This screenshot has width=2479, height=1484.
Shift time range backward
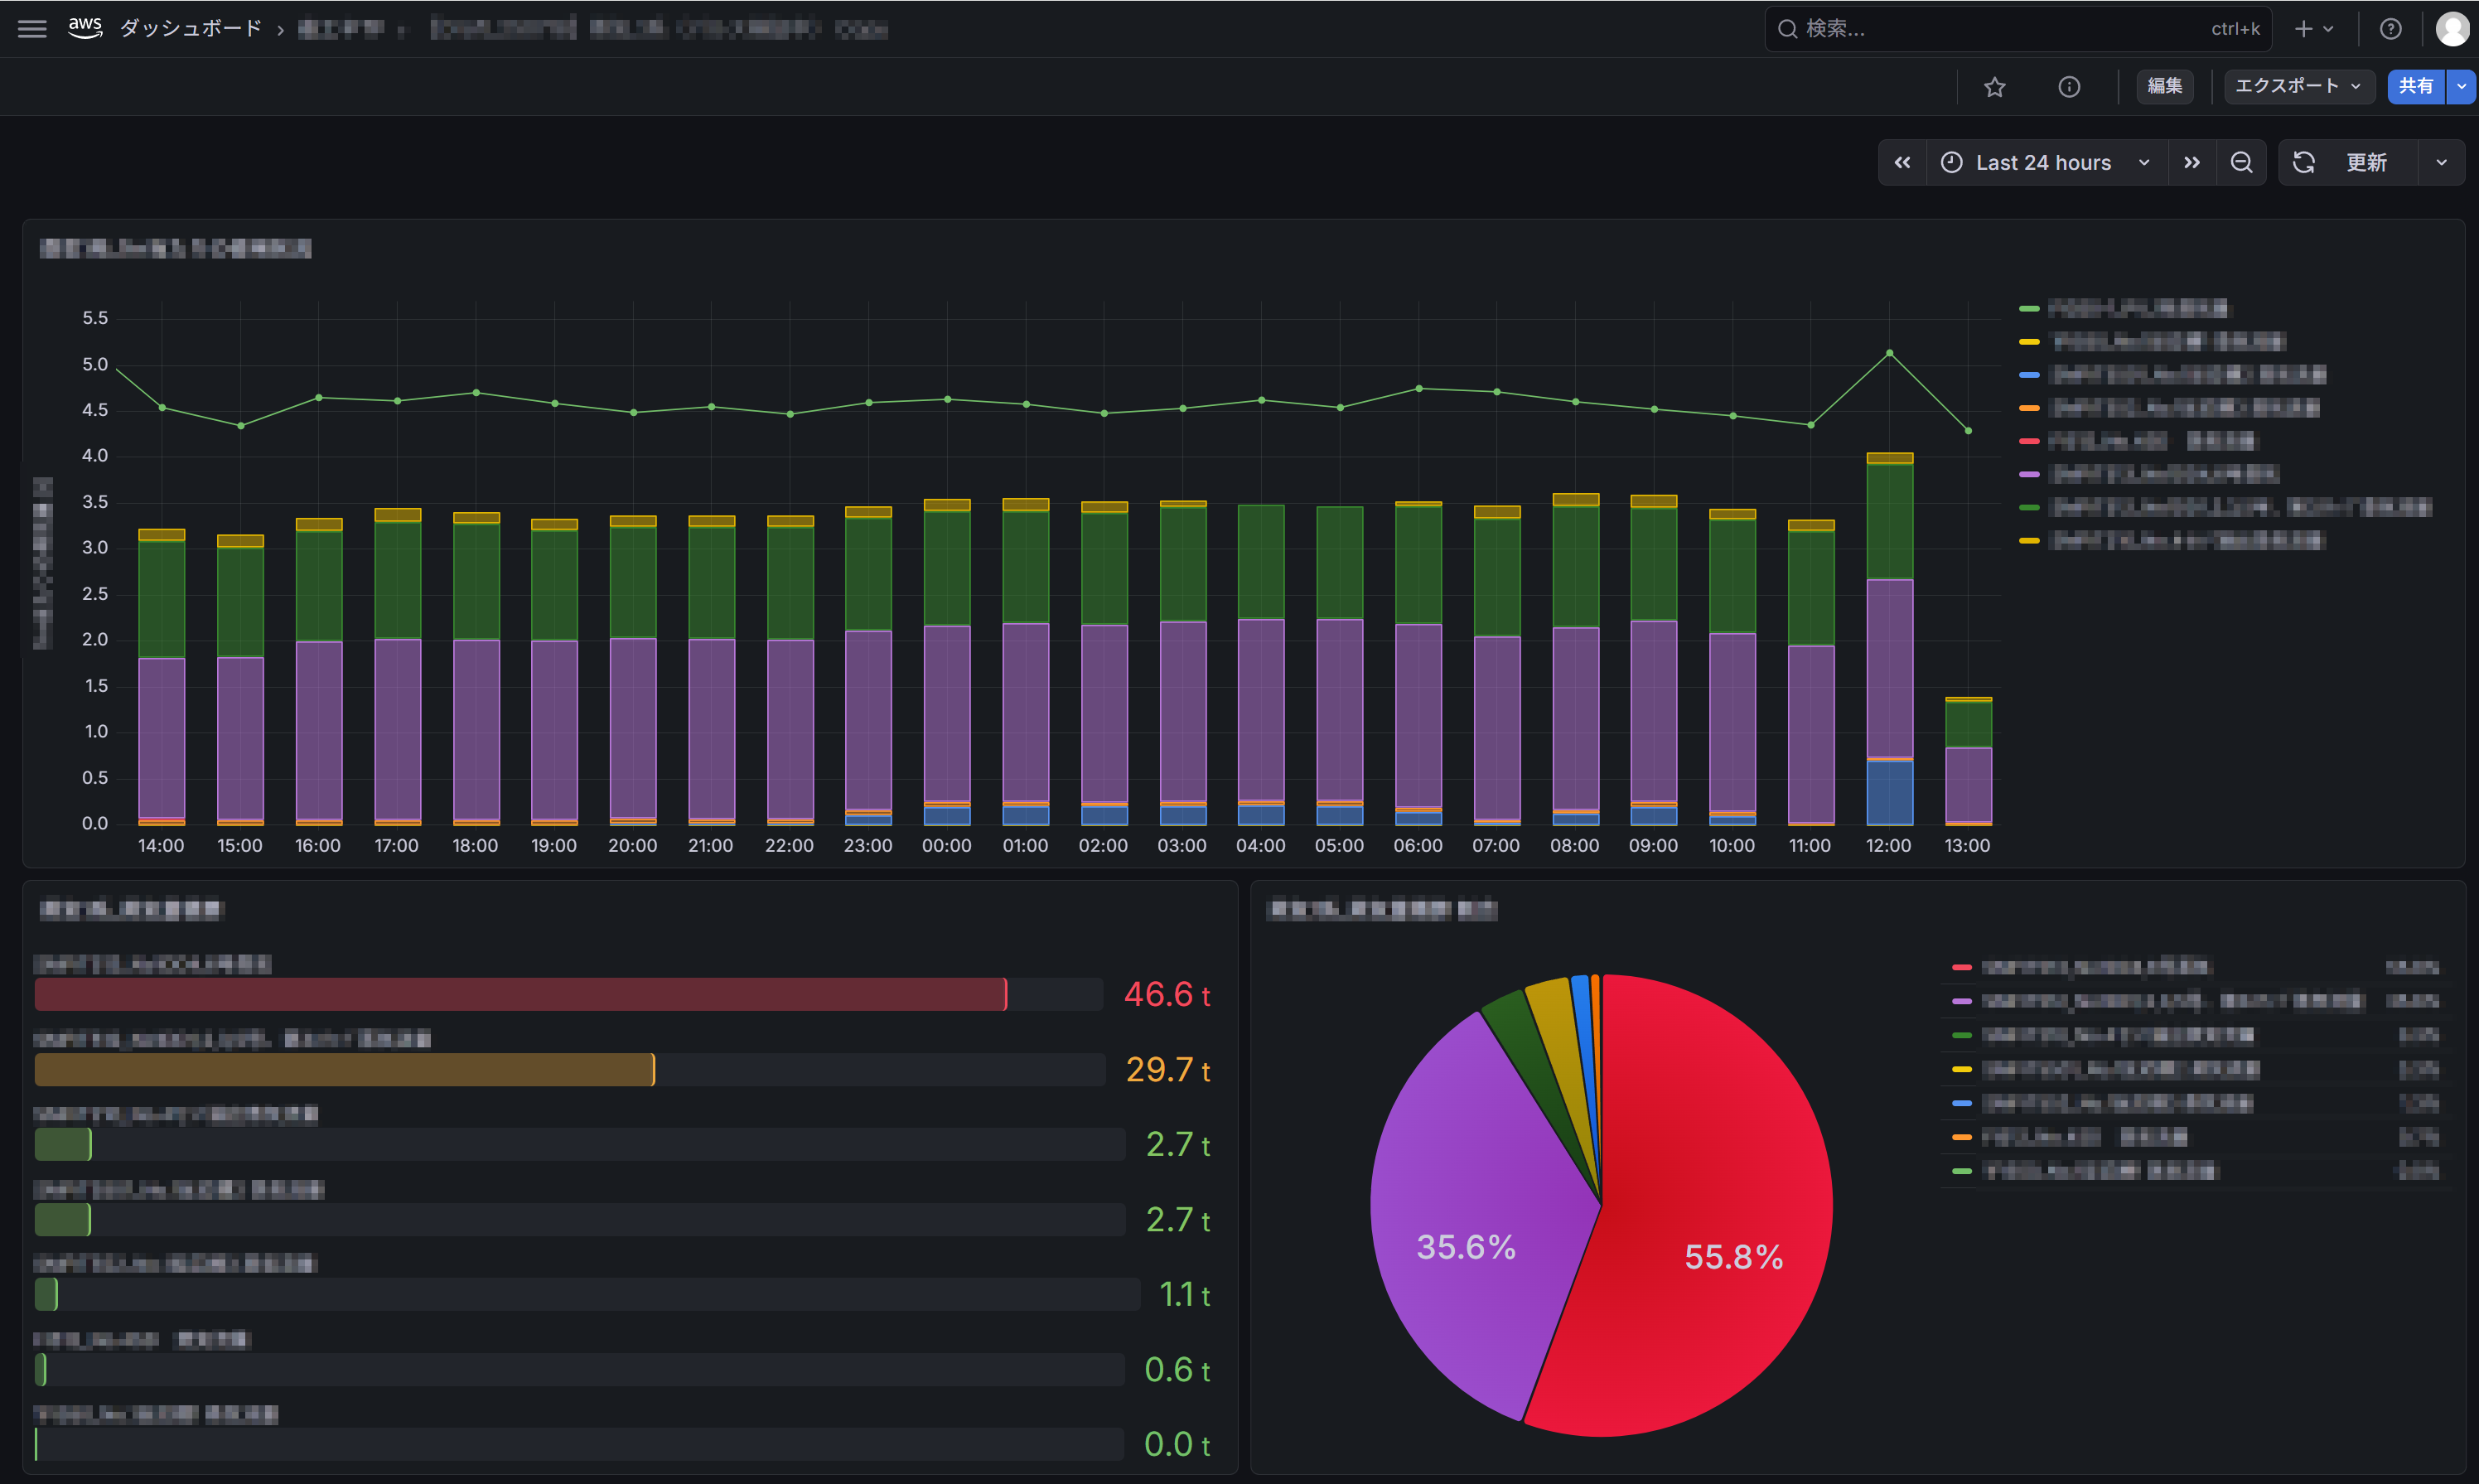(1902, 163)
